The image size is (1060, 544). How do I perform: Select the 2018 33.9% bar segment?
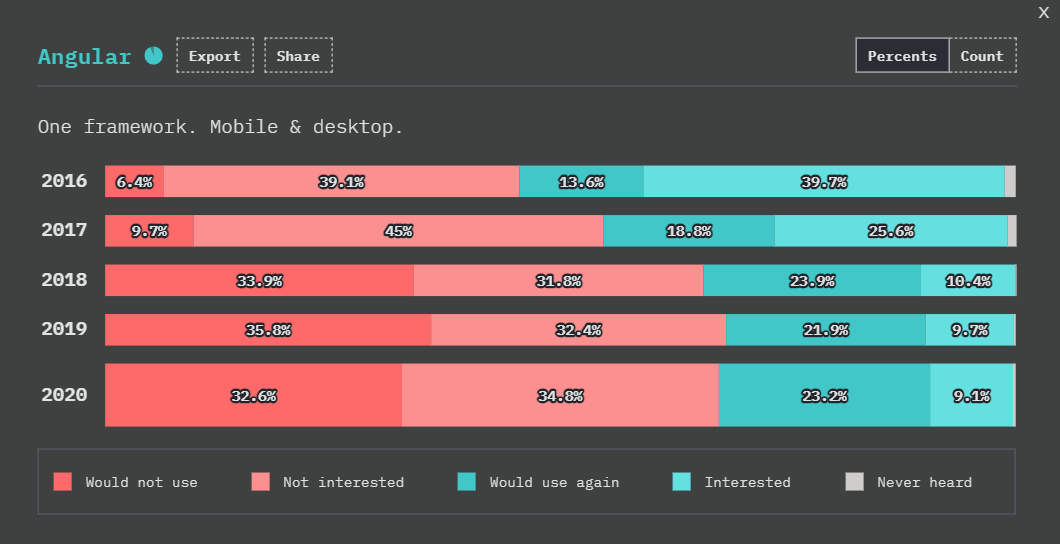point(260,280)
